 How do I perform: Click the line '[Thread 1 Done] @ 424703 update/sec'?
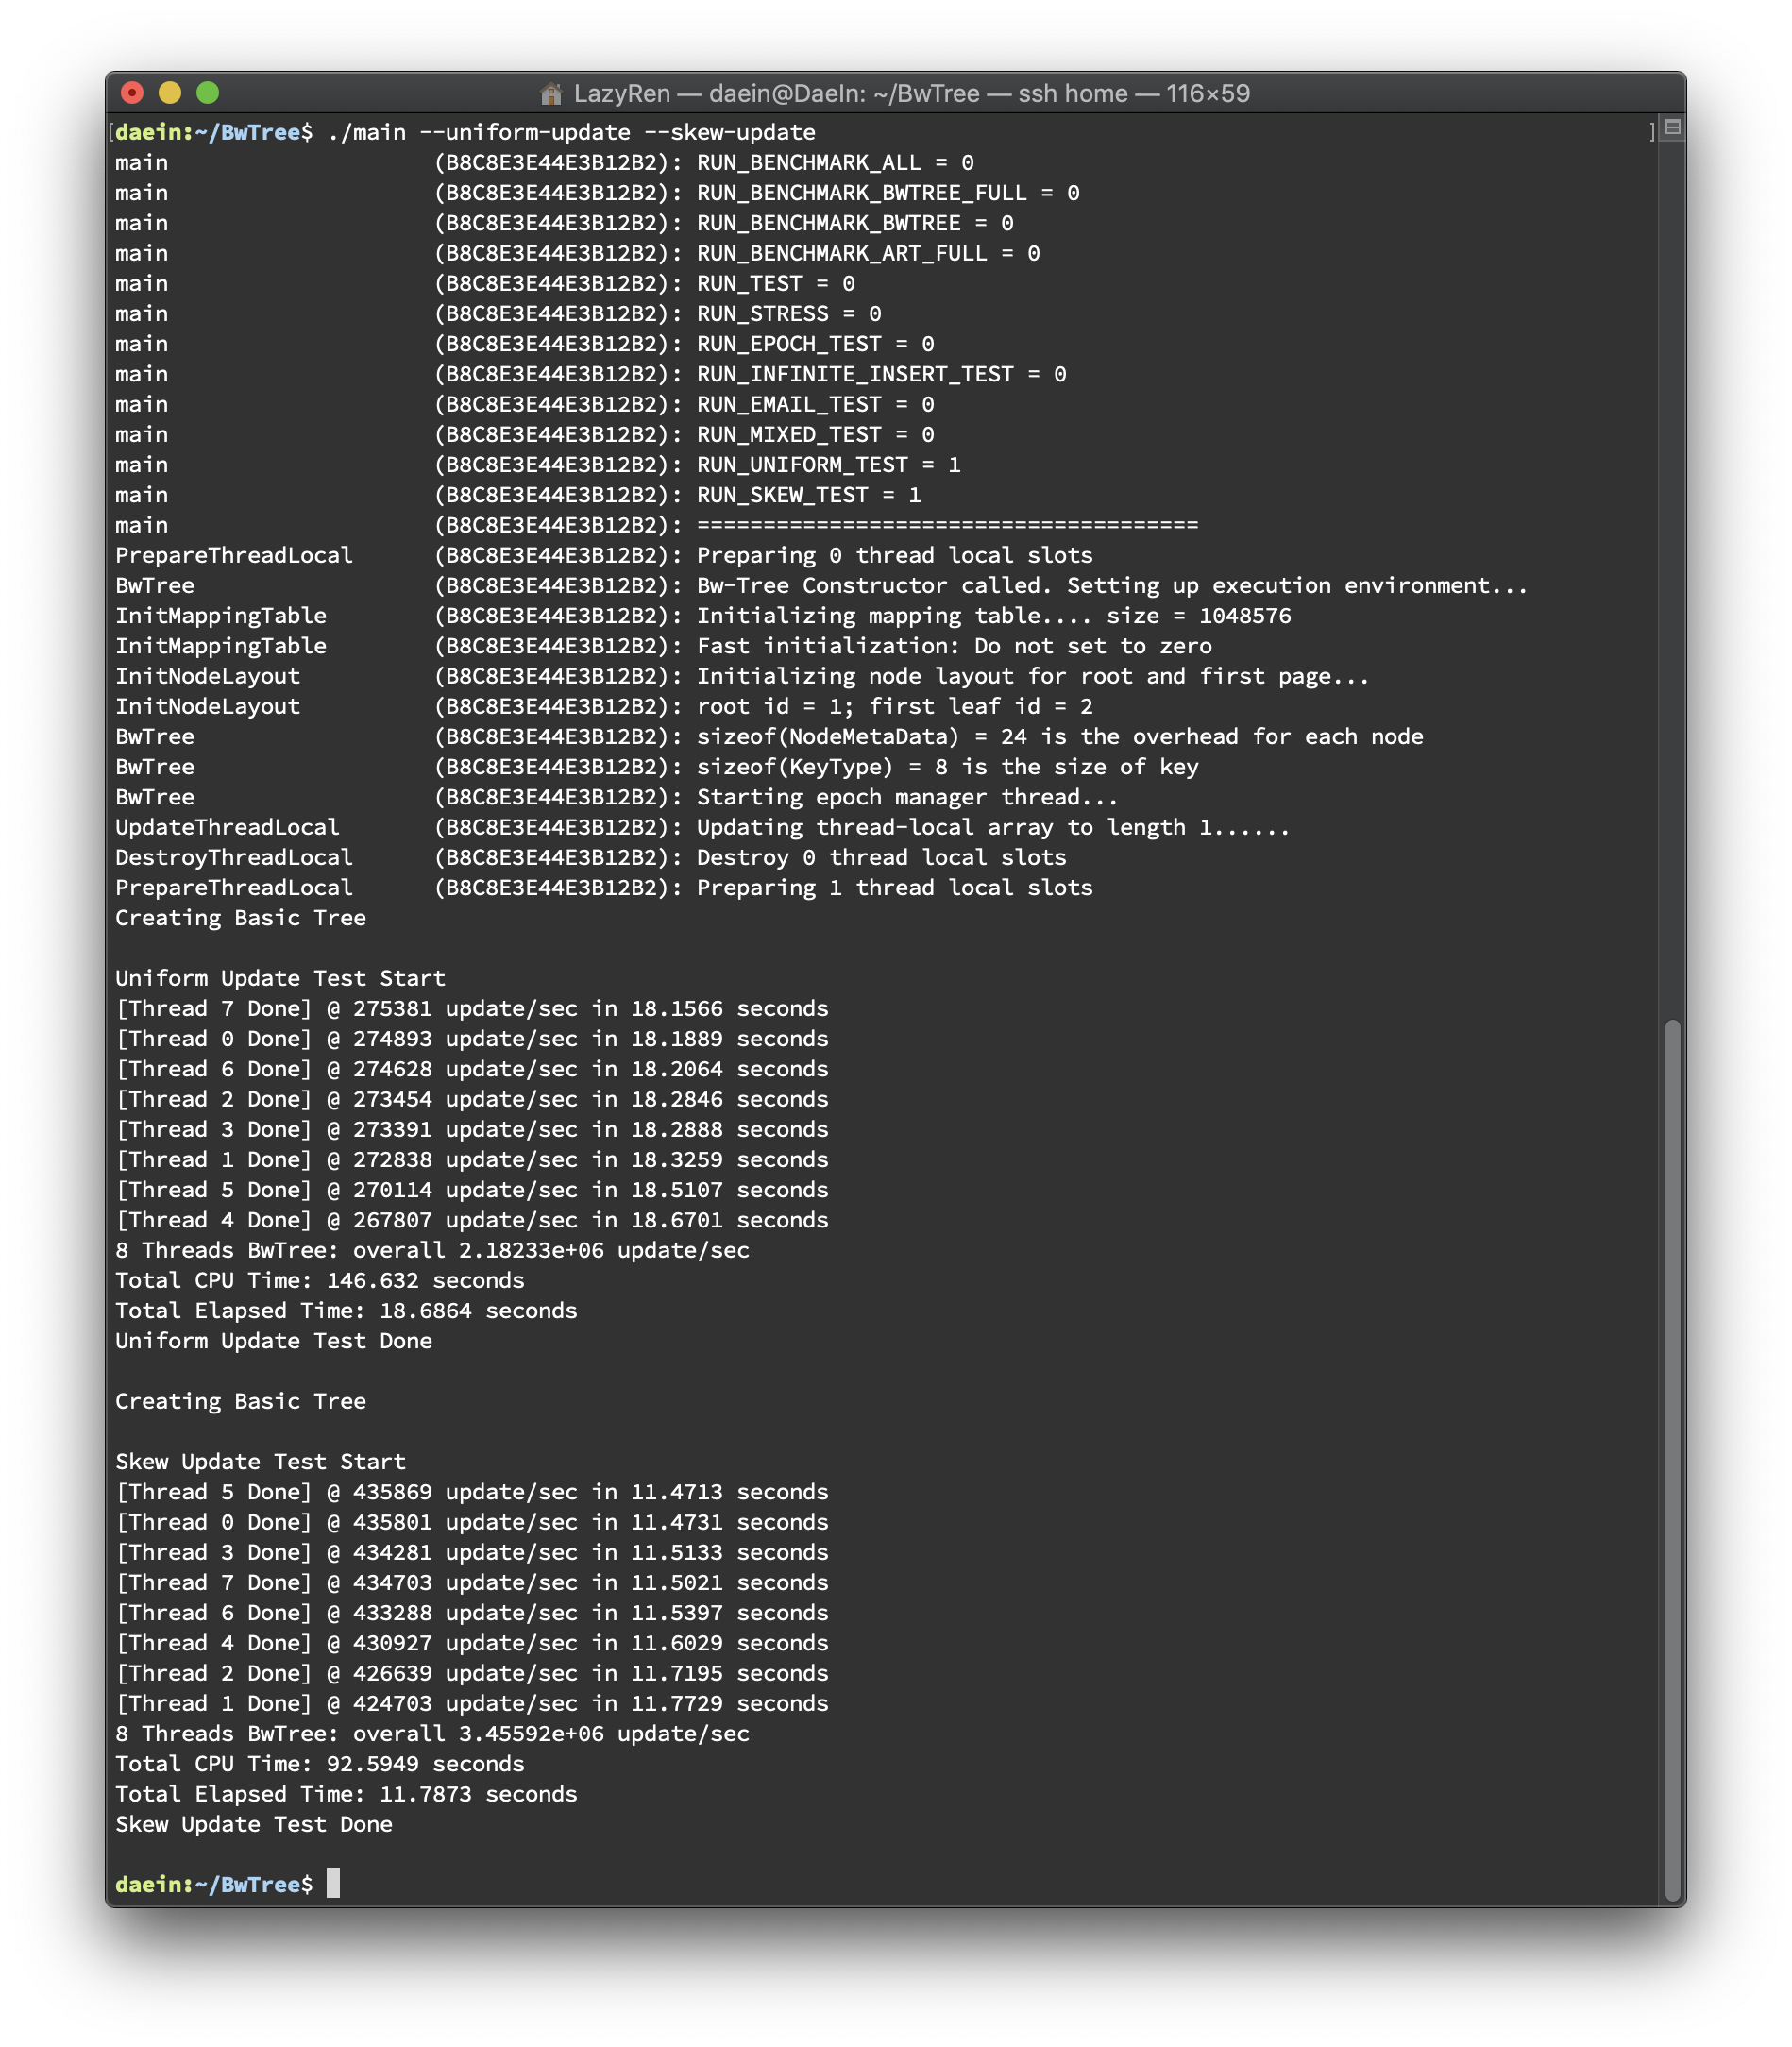pyautogui.click(x=473, y=1704)
